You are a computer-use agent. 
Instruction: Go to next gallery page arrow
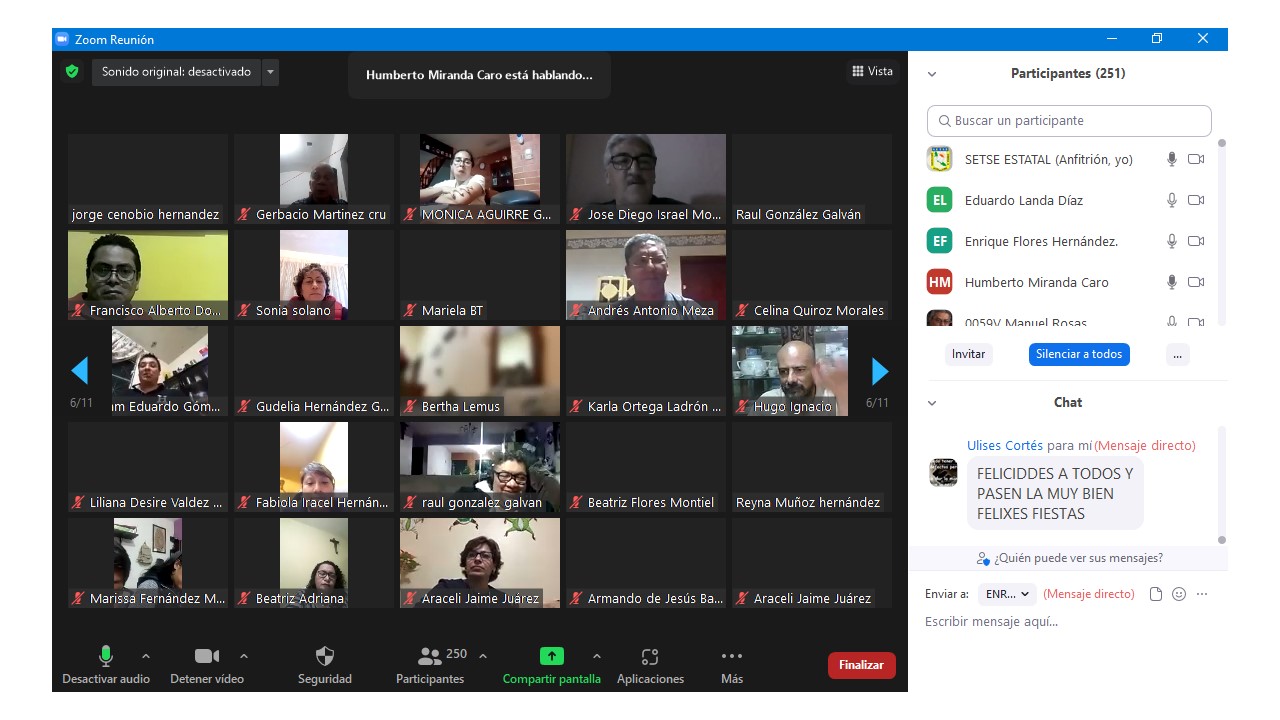[x=880, y=372]
